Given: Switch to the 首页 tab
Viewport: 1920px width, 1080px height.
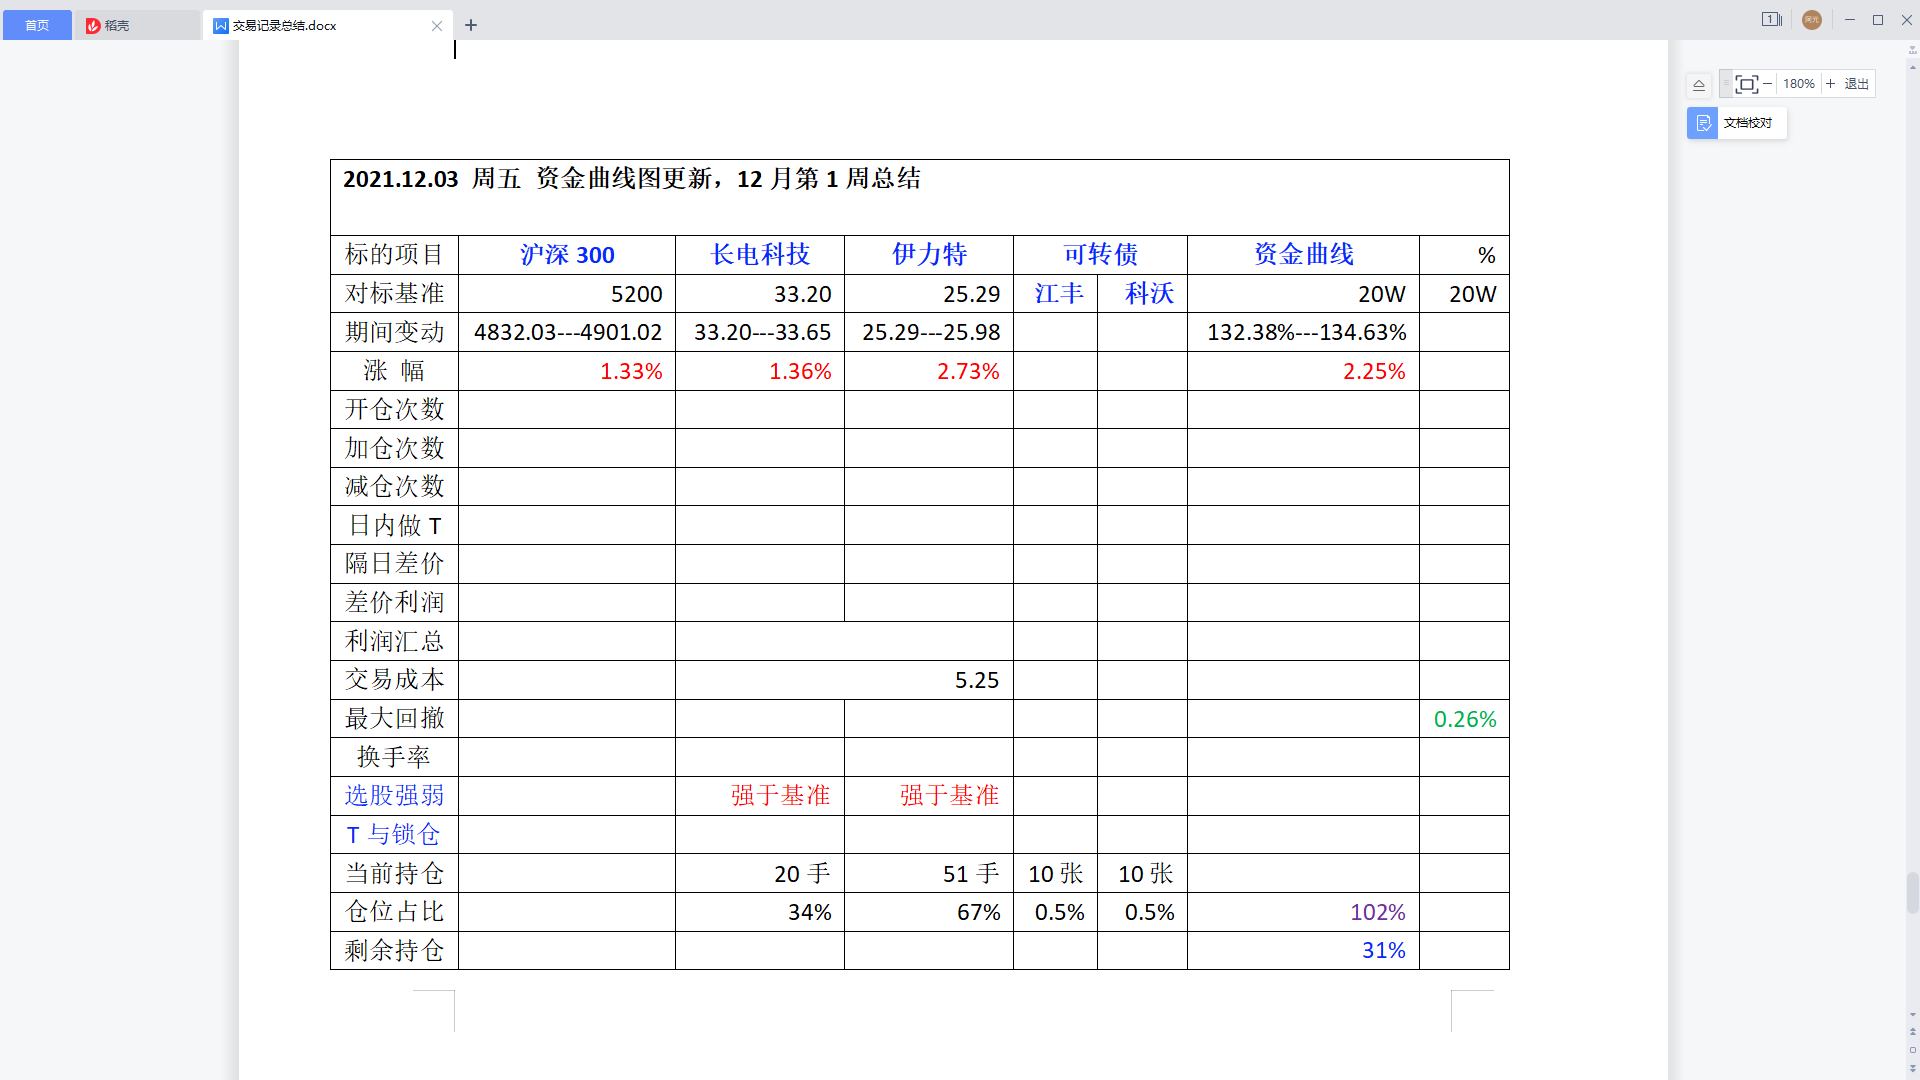Looking at the screenshot, I should click(37, 25).
